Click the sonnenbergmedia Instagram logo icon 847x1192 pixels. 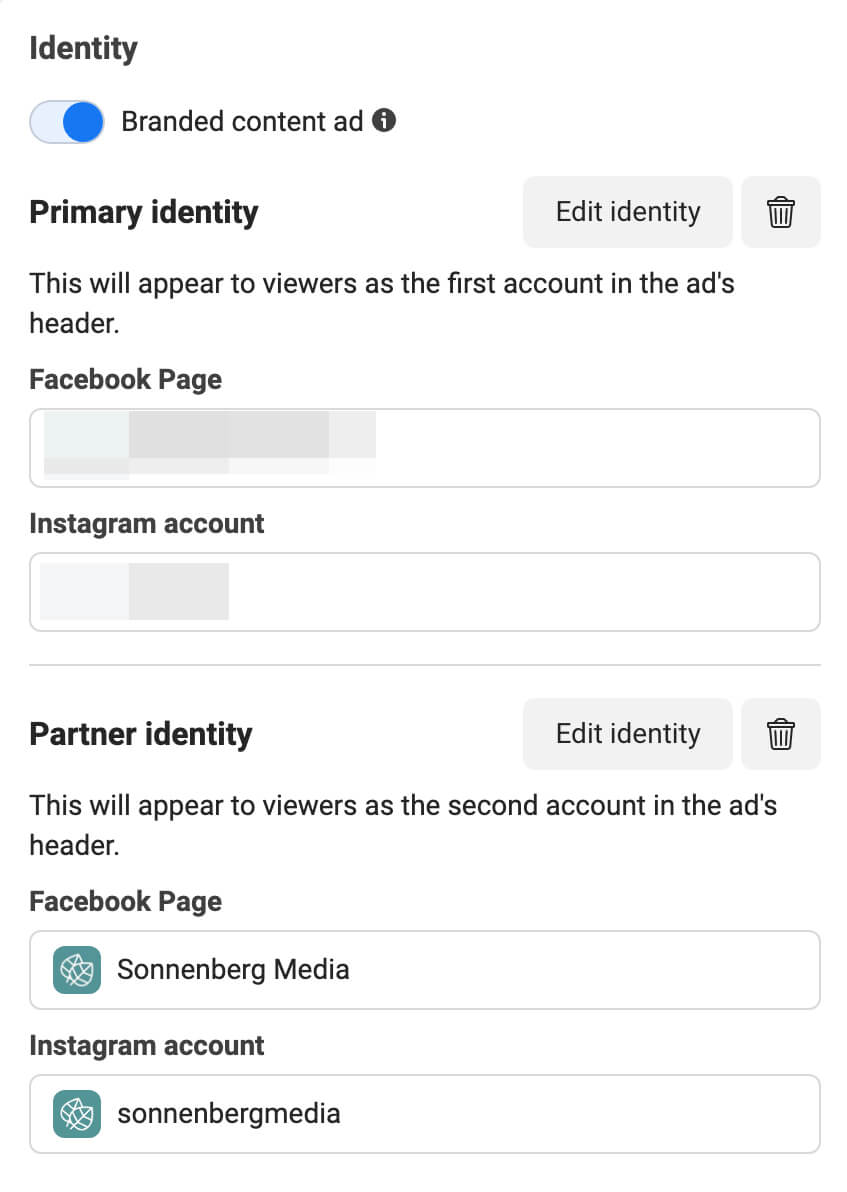click(x=77, y=1114)
